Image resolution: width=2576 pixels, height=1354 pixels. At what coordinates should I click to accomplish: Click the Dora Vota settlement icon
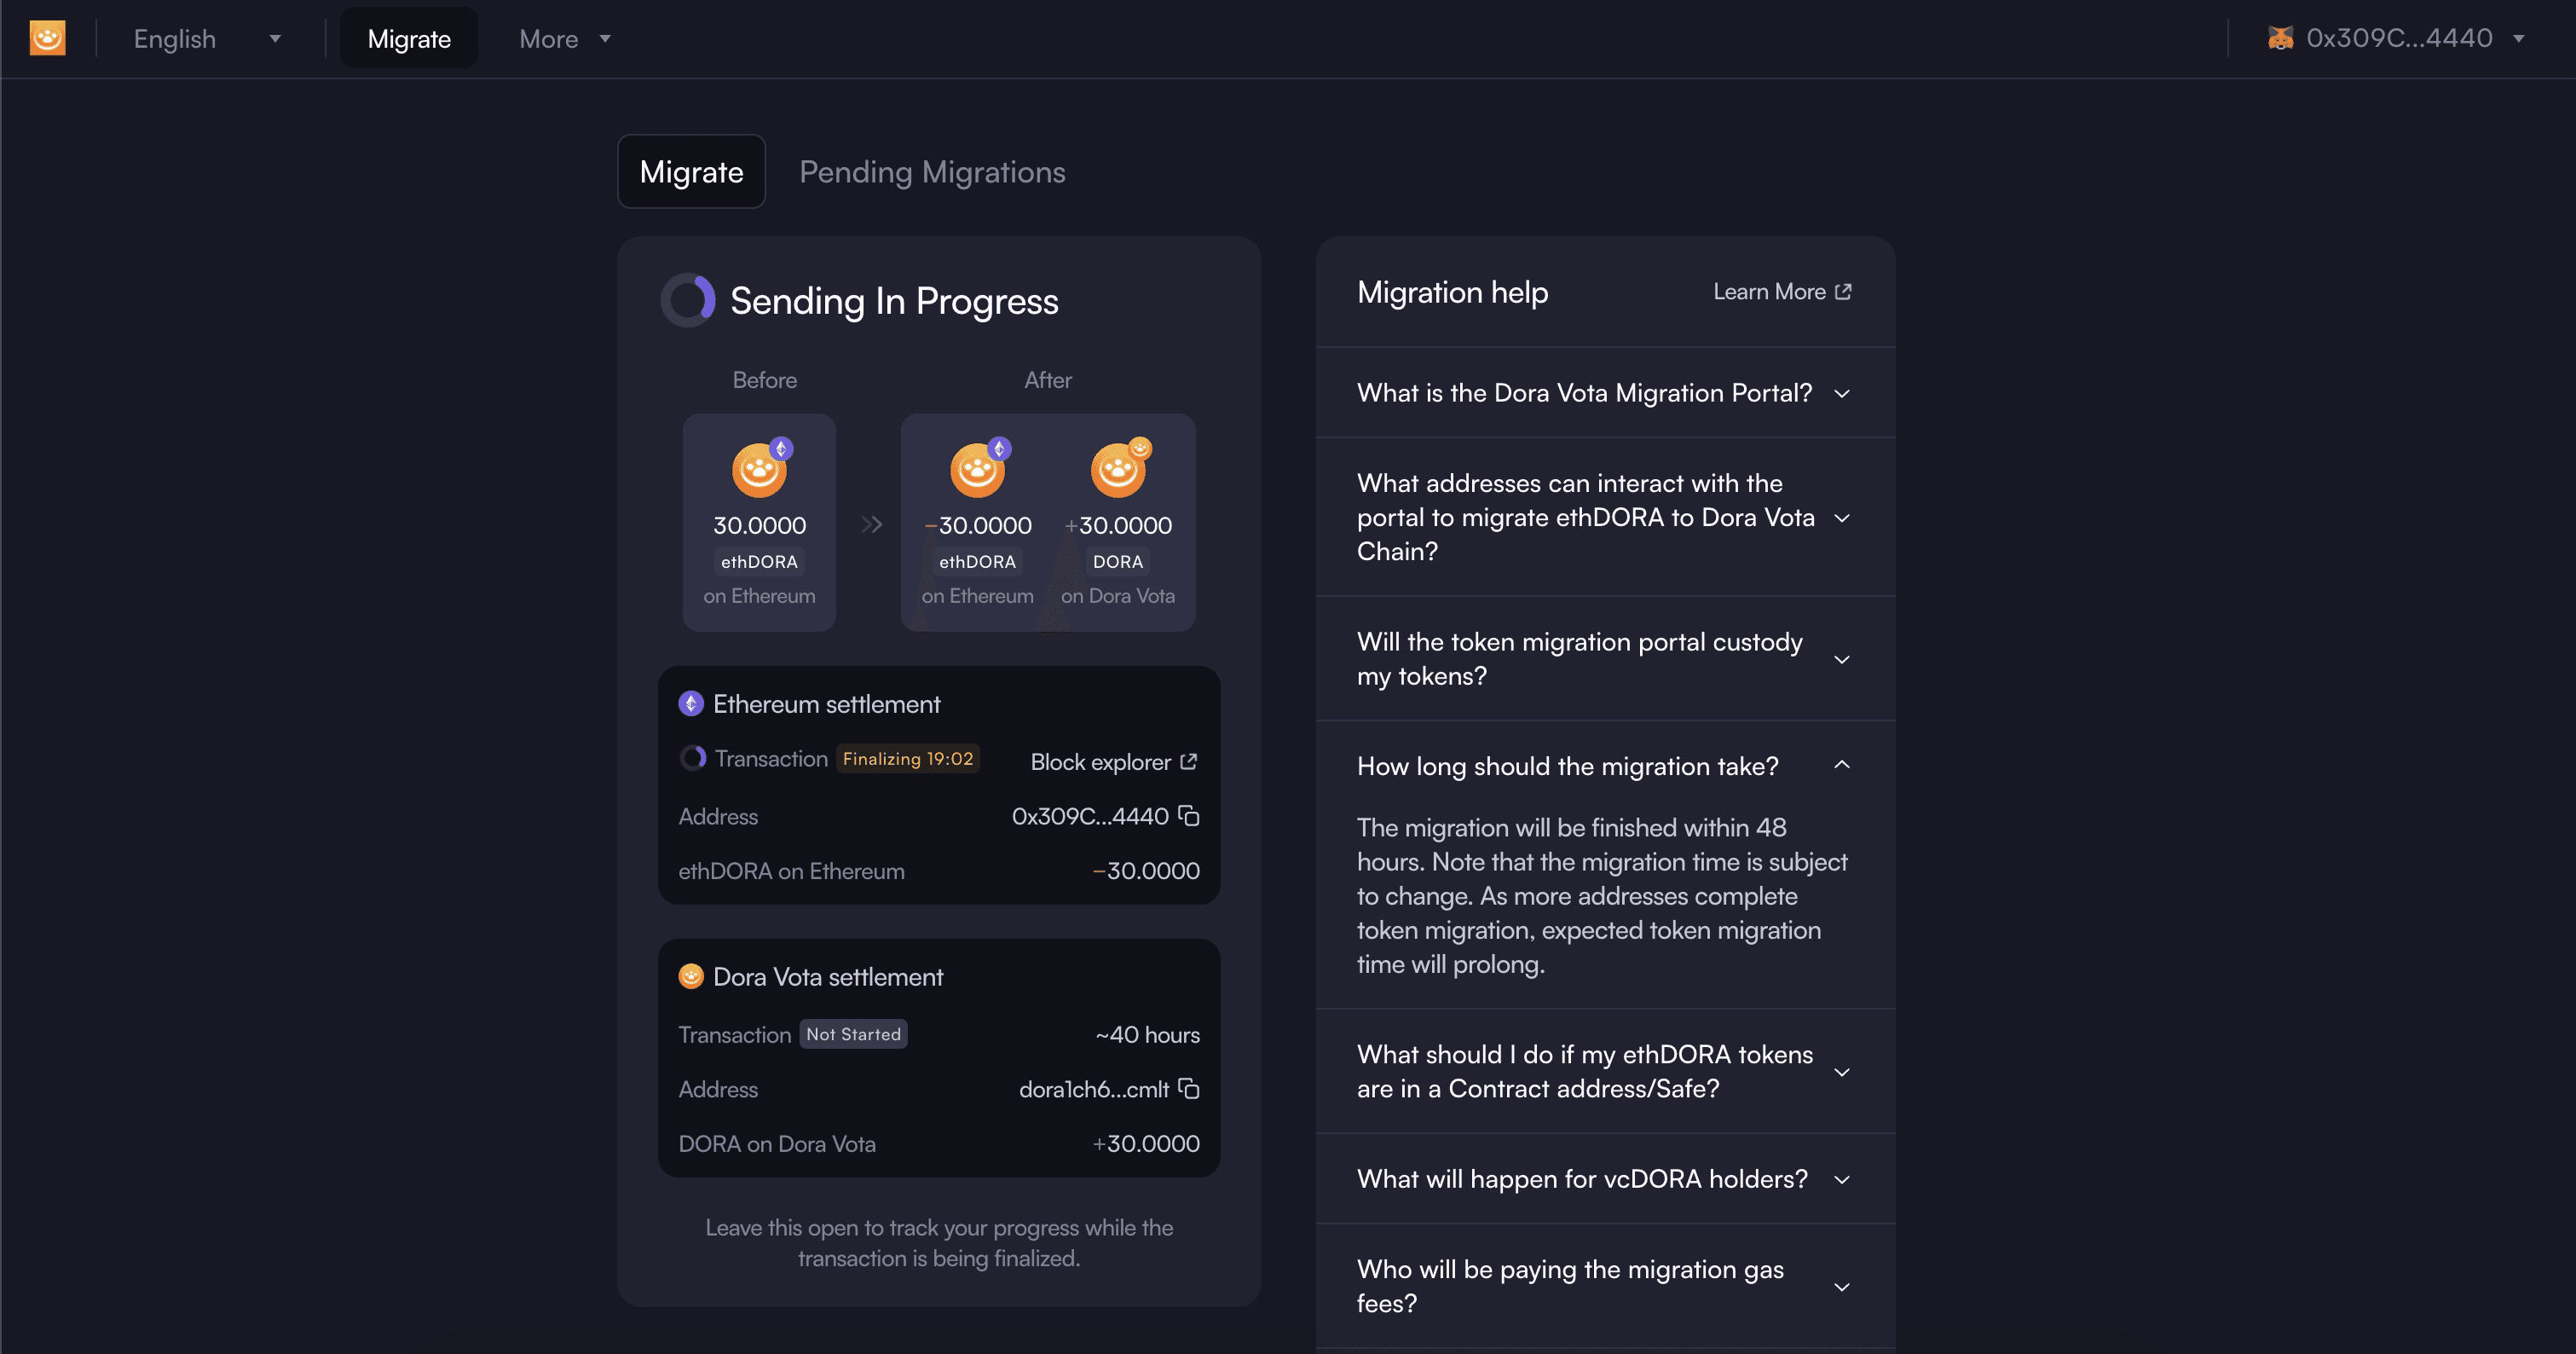pyautogui.click(x=691, y=976)
